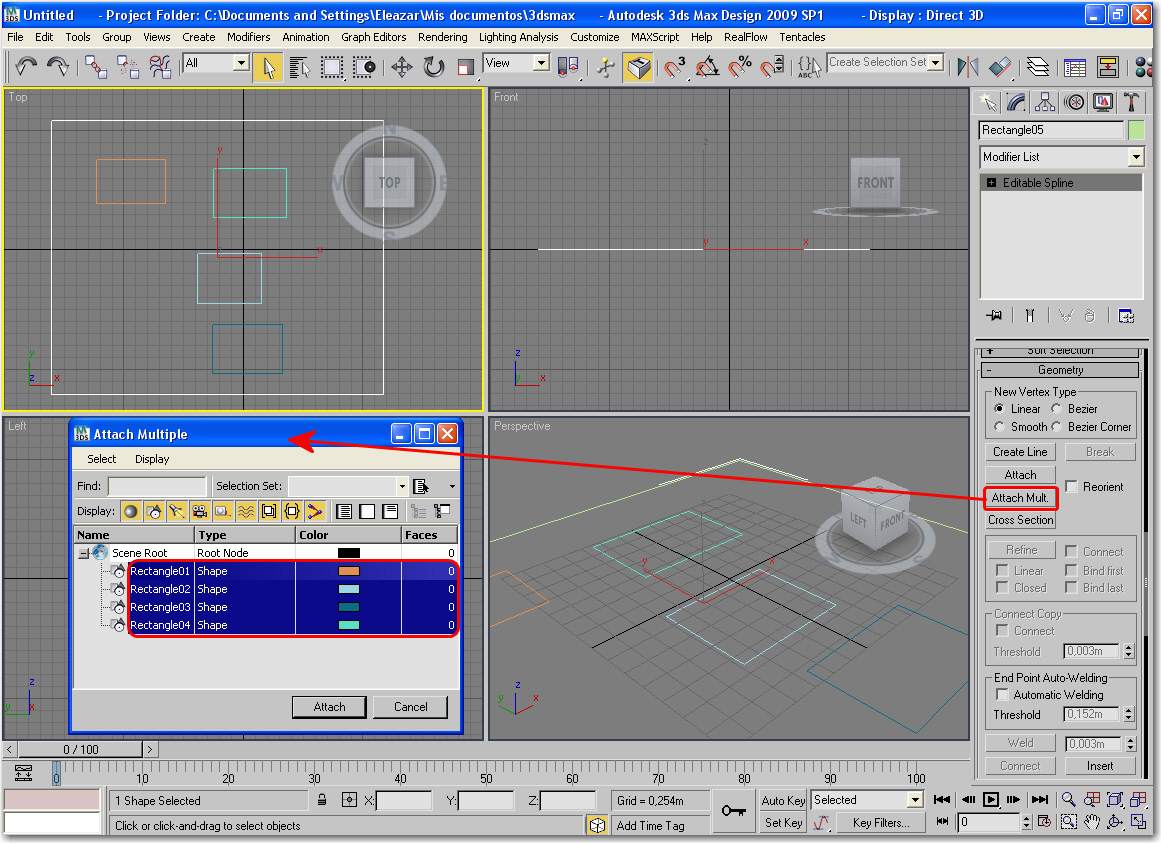The image size is (1161, 843).
Task: Open the Create Selection Set dropdown
Action: (936, 63)
